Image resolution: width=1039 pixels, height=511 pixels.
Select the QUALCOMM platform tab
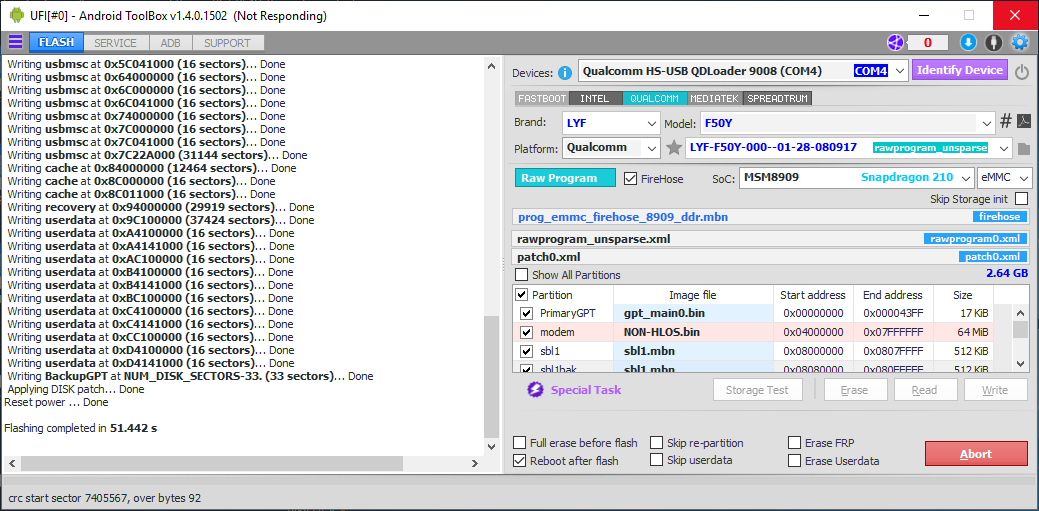click(654, 98)
